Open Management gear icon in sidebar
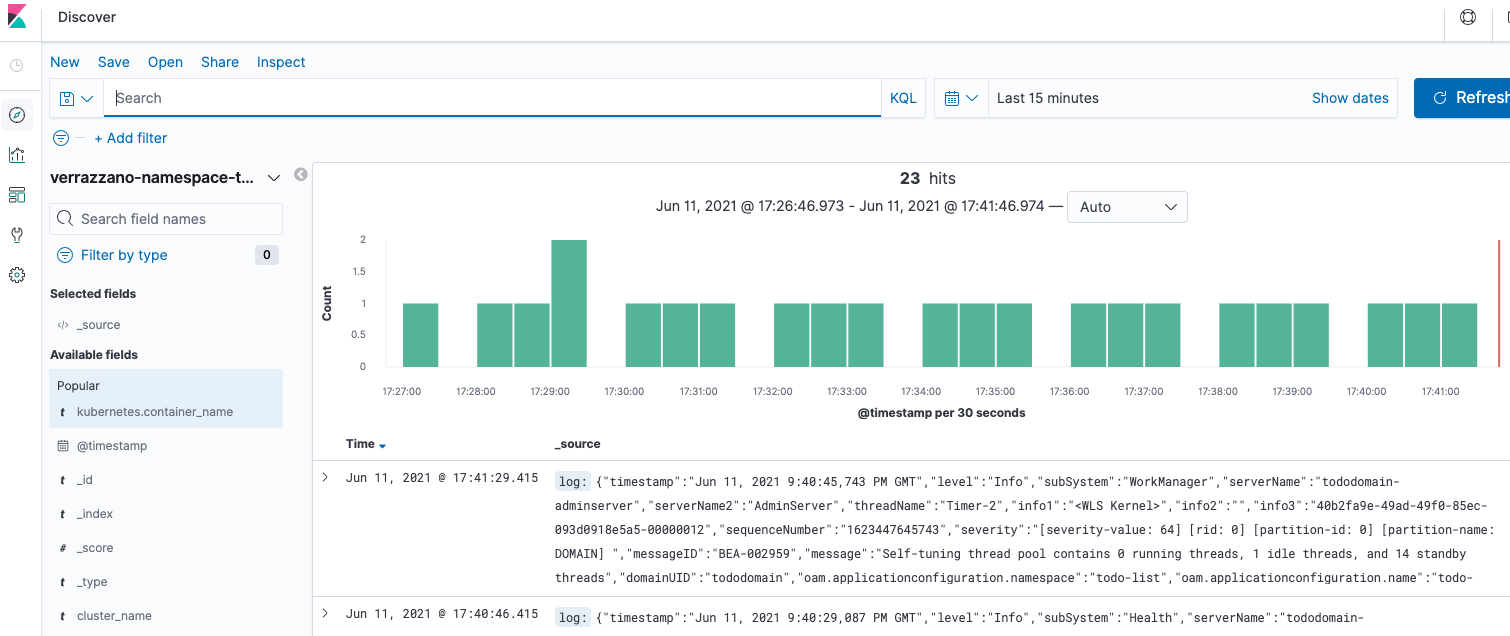 pyautogui.click(x=17, y=275)
